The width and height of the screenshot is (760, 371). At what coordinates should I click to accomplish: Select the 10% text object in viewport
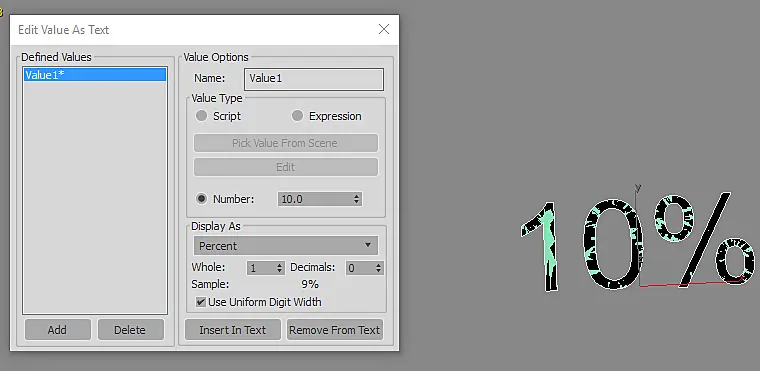[637, 241]
